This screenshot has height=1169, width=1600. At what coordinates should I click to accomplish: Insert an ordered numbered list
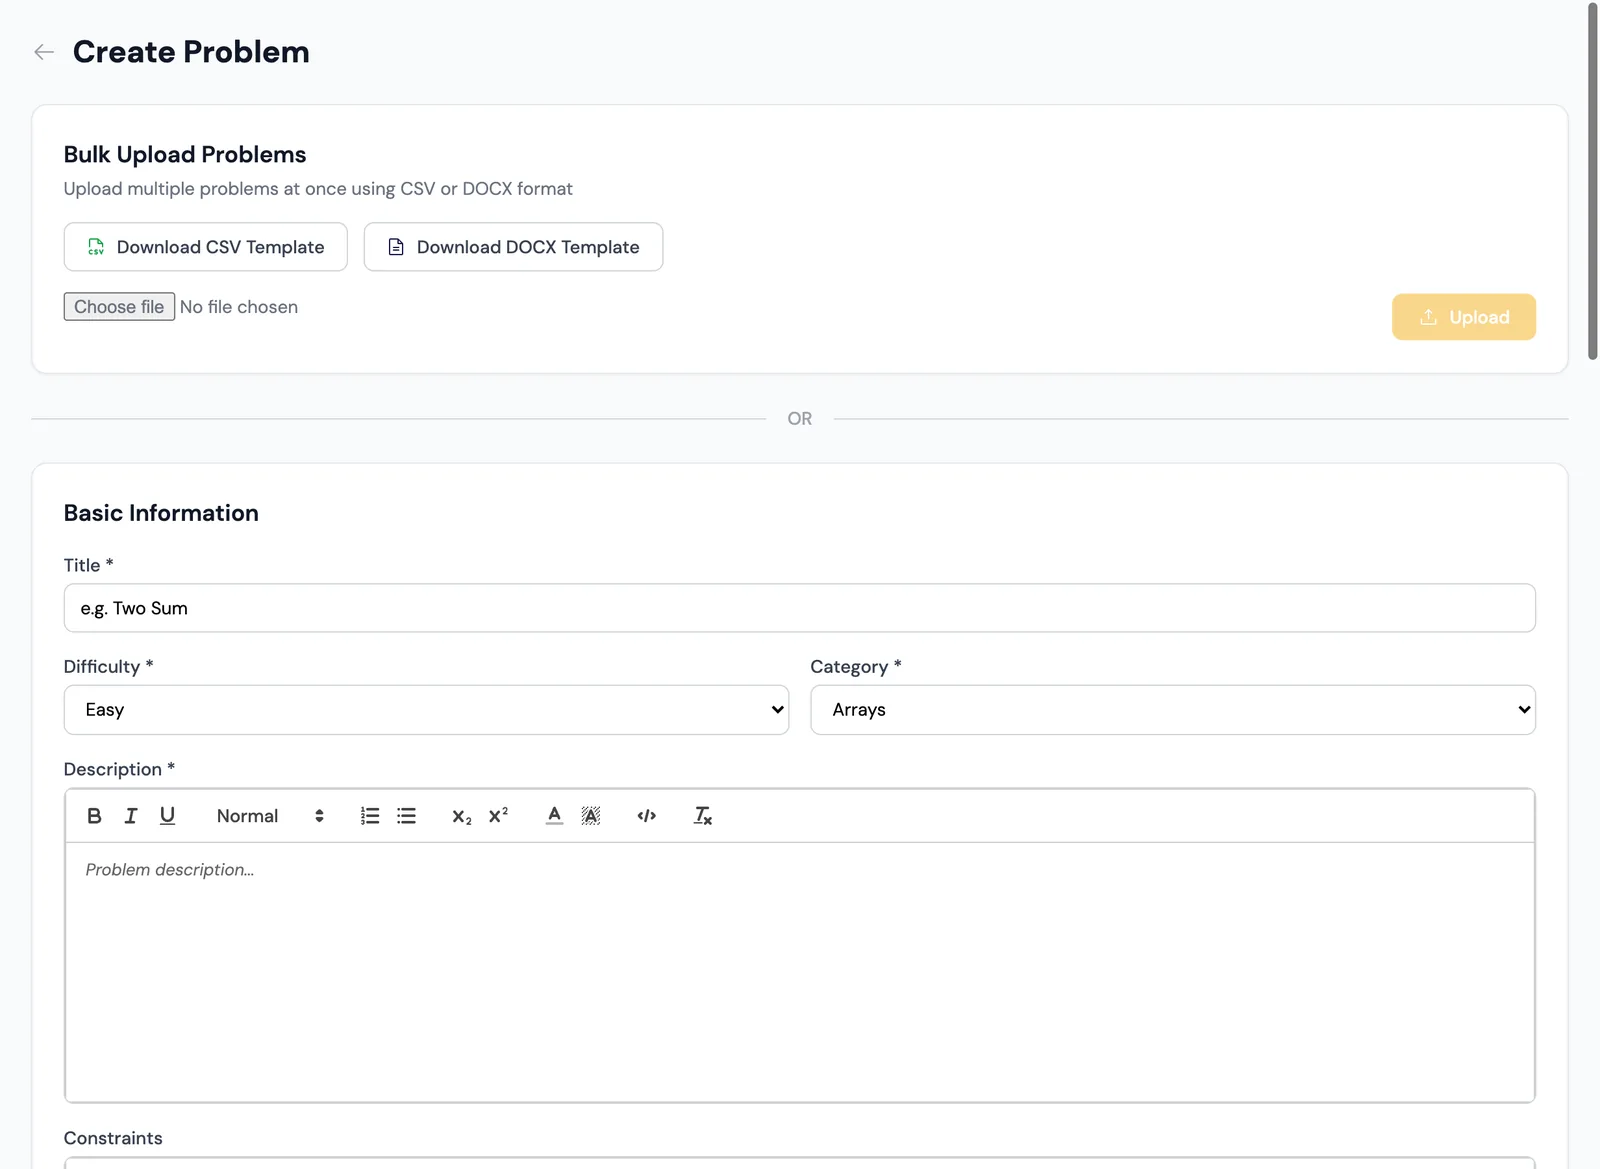click(x=370, y=816)
